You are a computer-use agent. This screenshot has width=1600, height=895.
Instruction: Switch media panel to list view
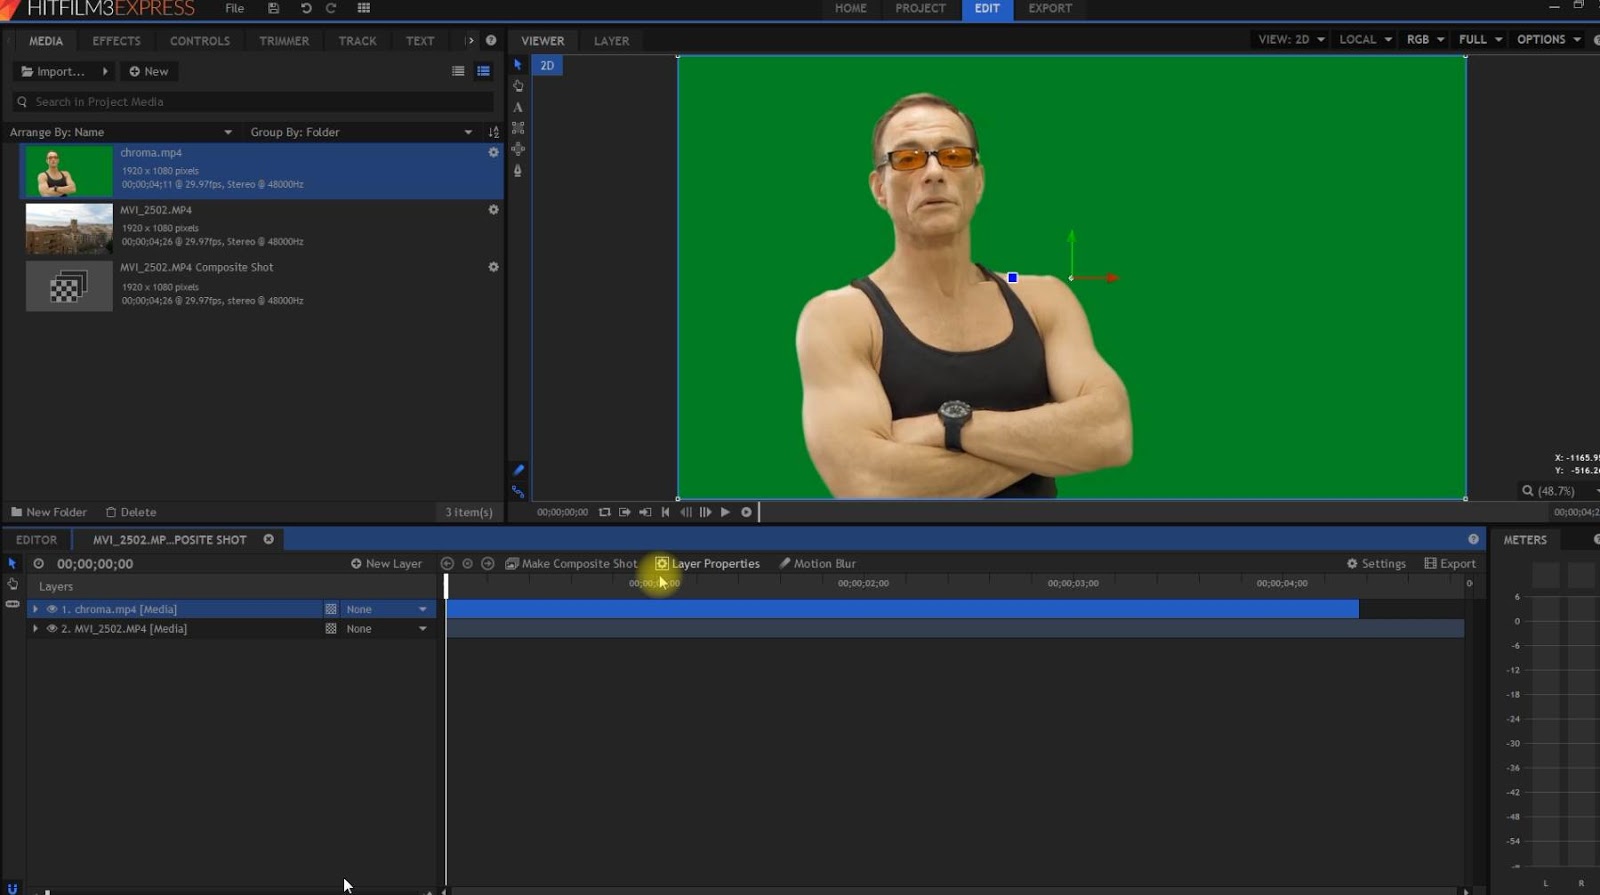click(x=458, y=71)
